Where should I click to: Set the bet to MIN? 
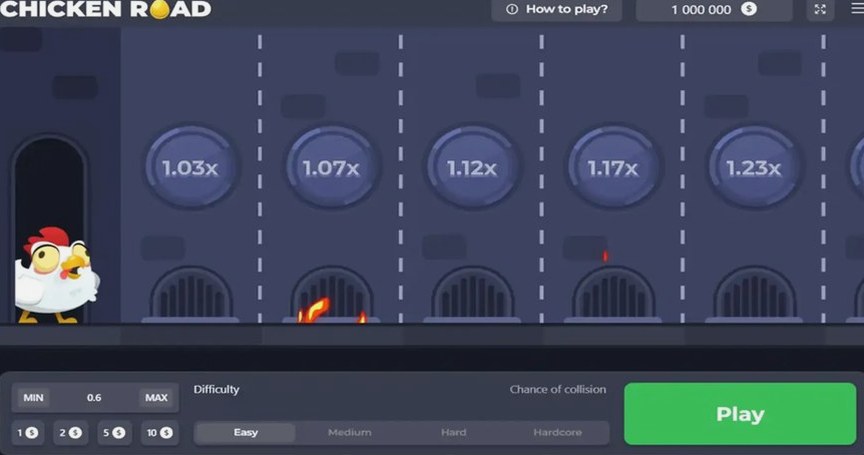33,398
